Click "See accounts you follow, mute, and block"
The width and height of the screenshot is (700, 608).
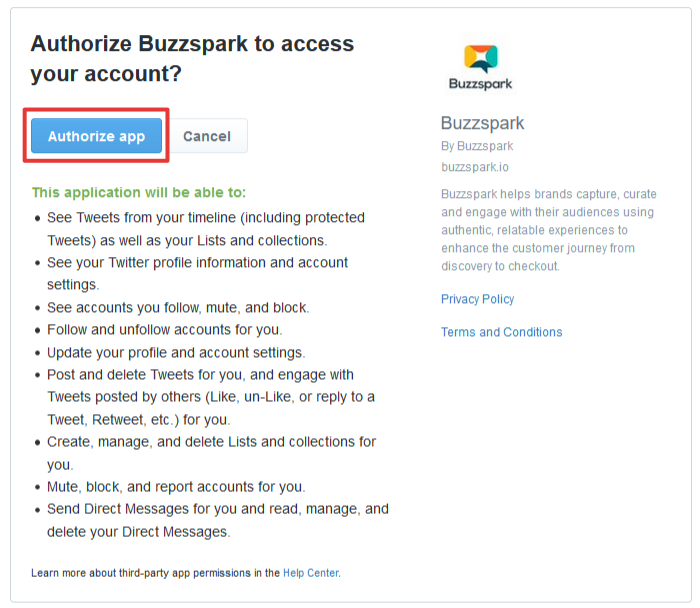click(178, 307)
